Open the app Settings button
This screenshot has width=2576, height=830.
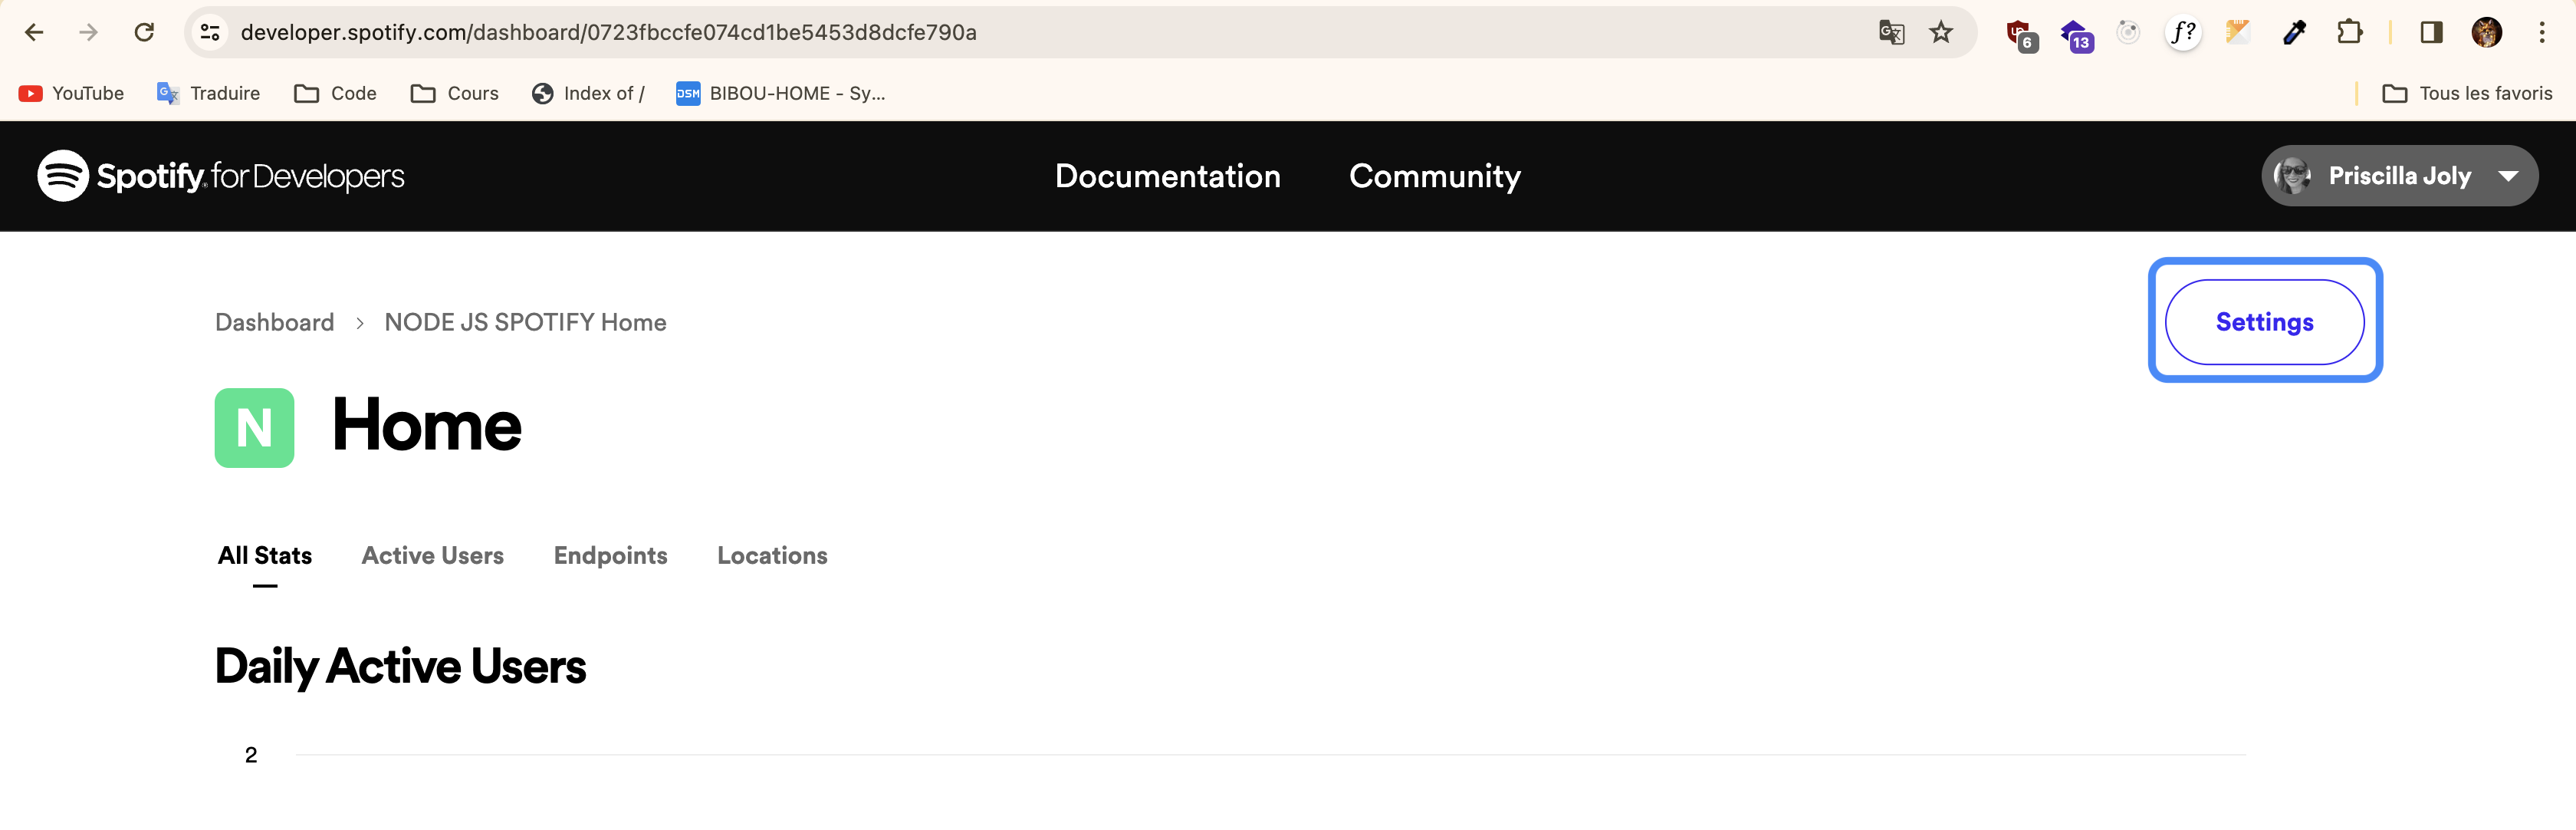(x=2264, y=322)
